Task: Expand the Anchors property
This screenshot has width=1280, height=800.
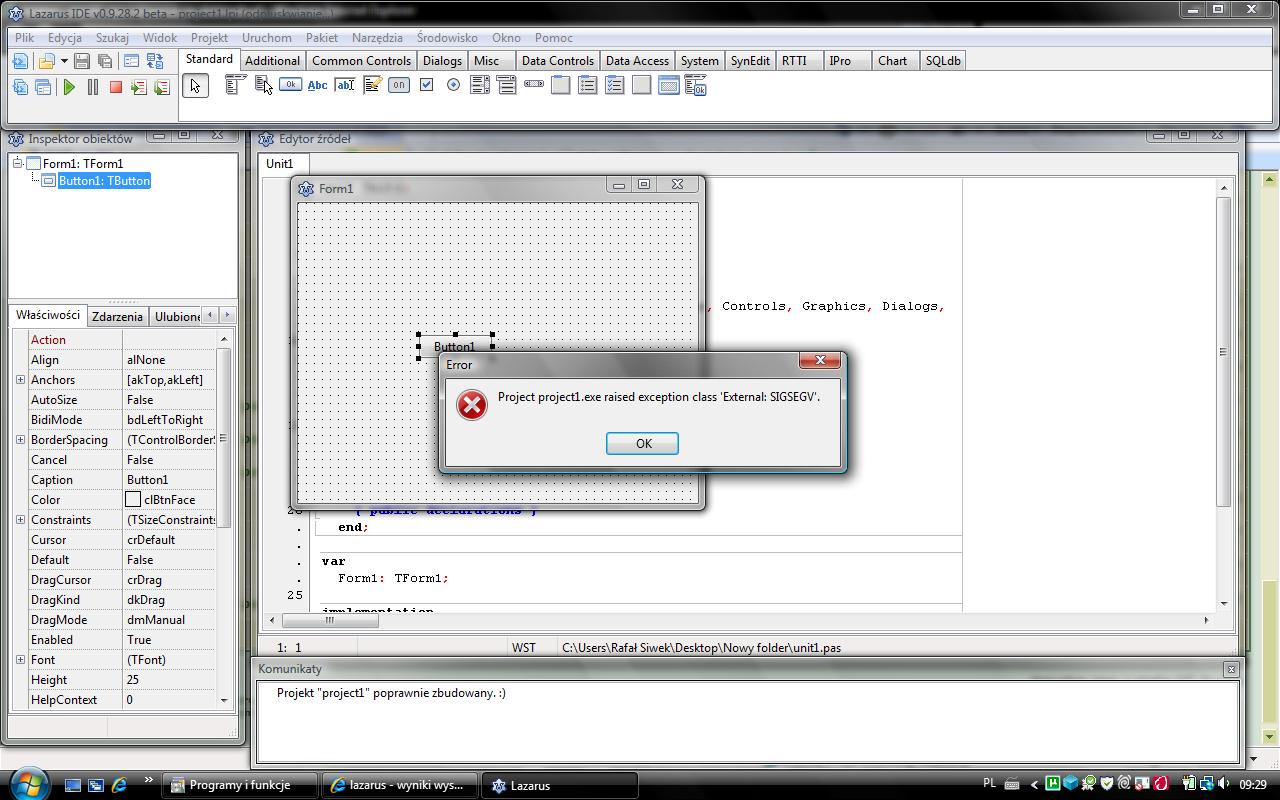Action: (x=20, y=380)
